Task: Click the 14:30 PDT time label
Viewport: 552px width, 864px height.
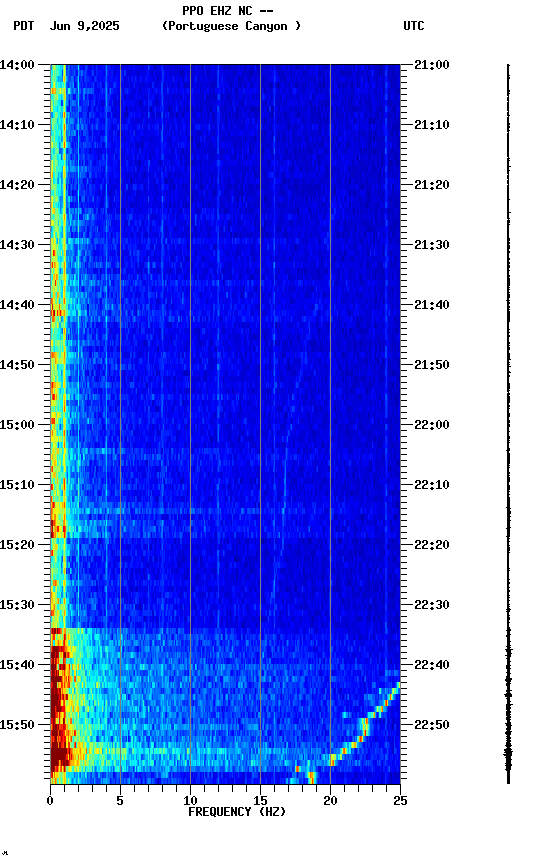Action: [17, 245]
